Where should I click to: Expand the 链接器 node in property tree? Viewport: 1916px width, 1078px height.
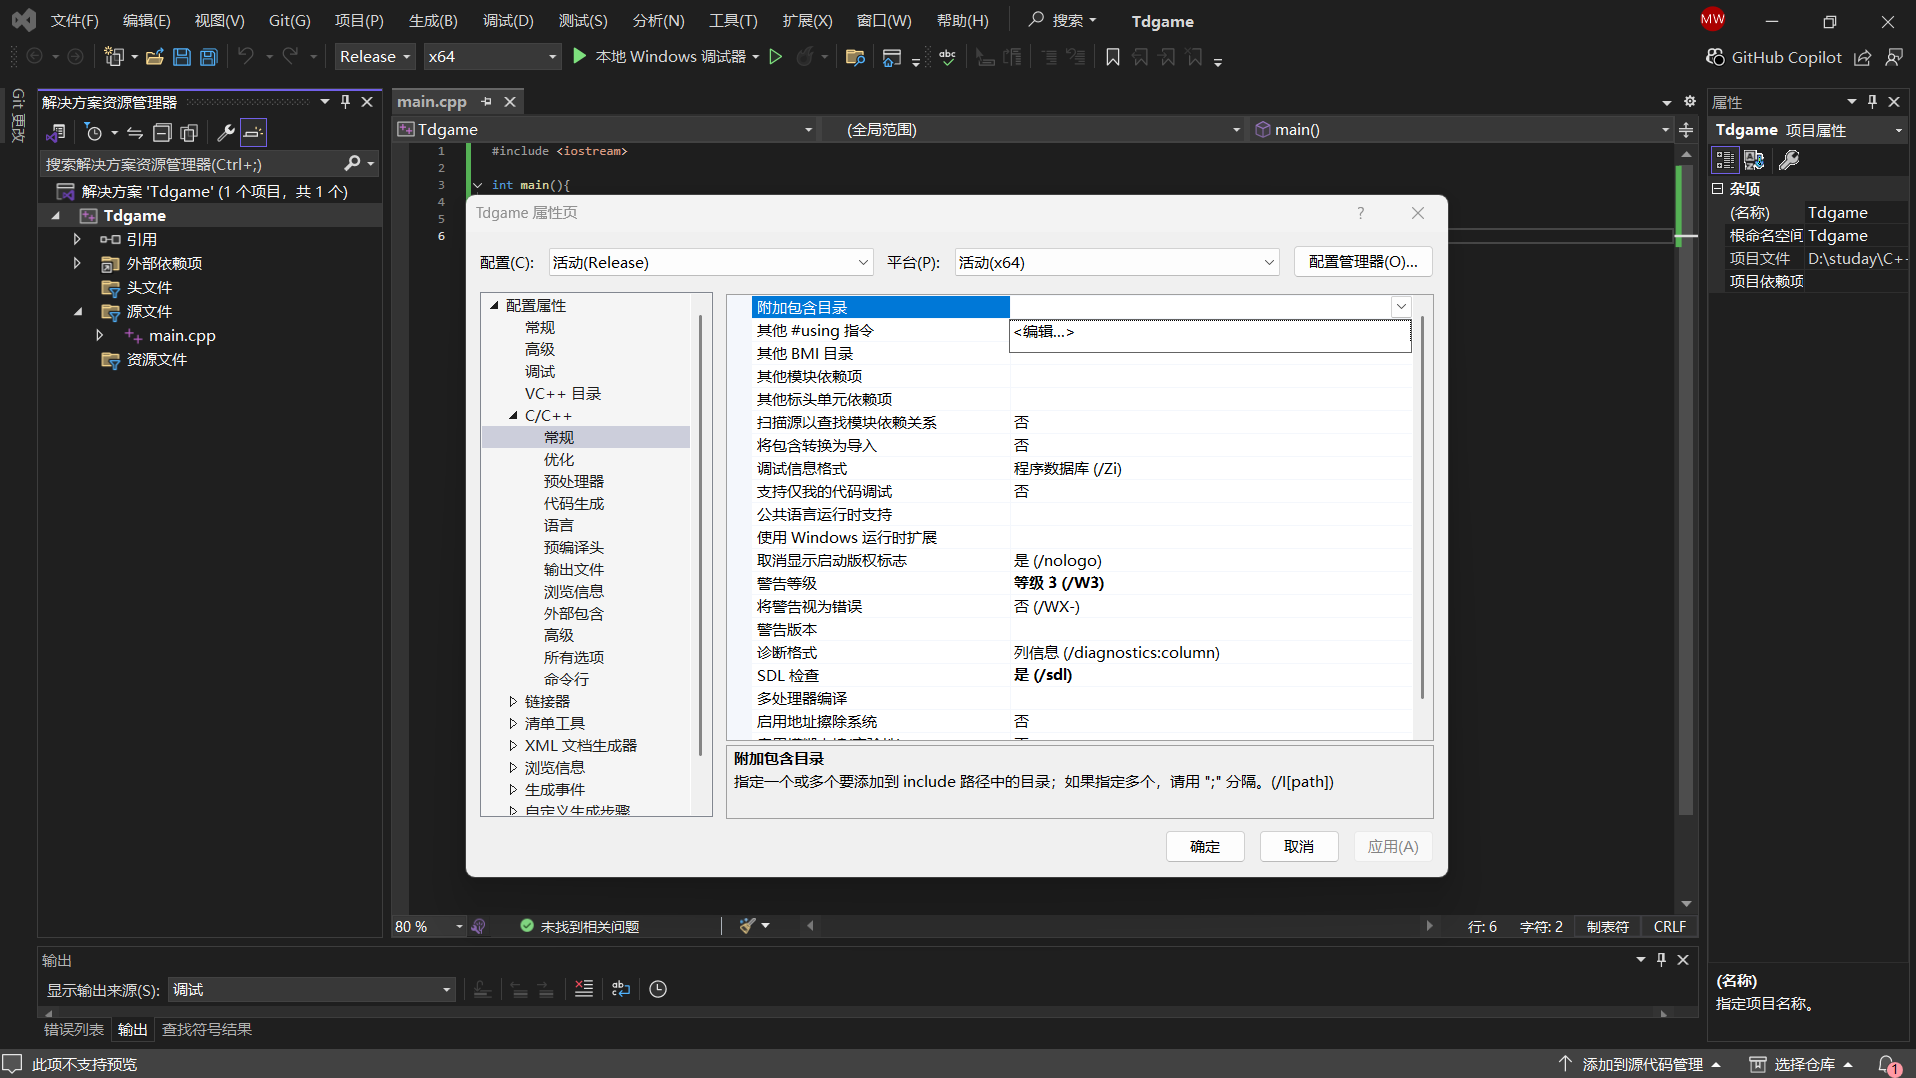pos(513,702)
